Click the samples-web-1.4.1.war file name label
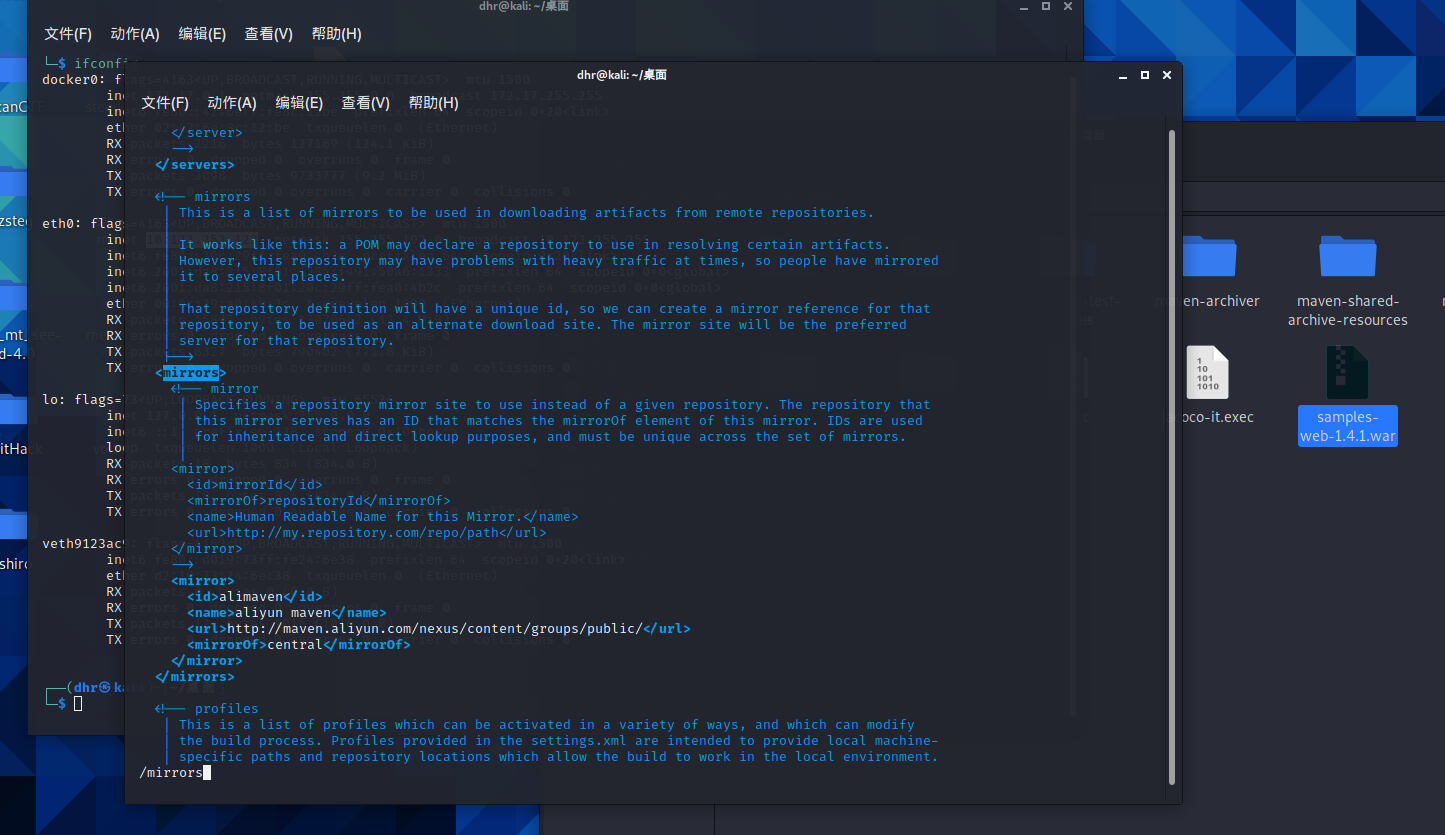The image size is (1445, 835). pyautogui.click(x=1348, y=427)
